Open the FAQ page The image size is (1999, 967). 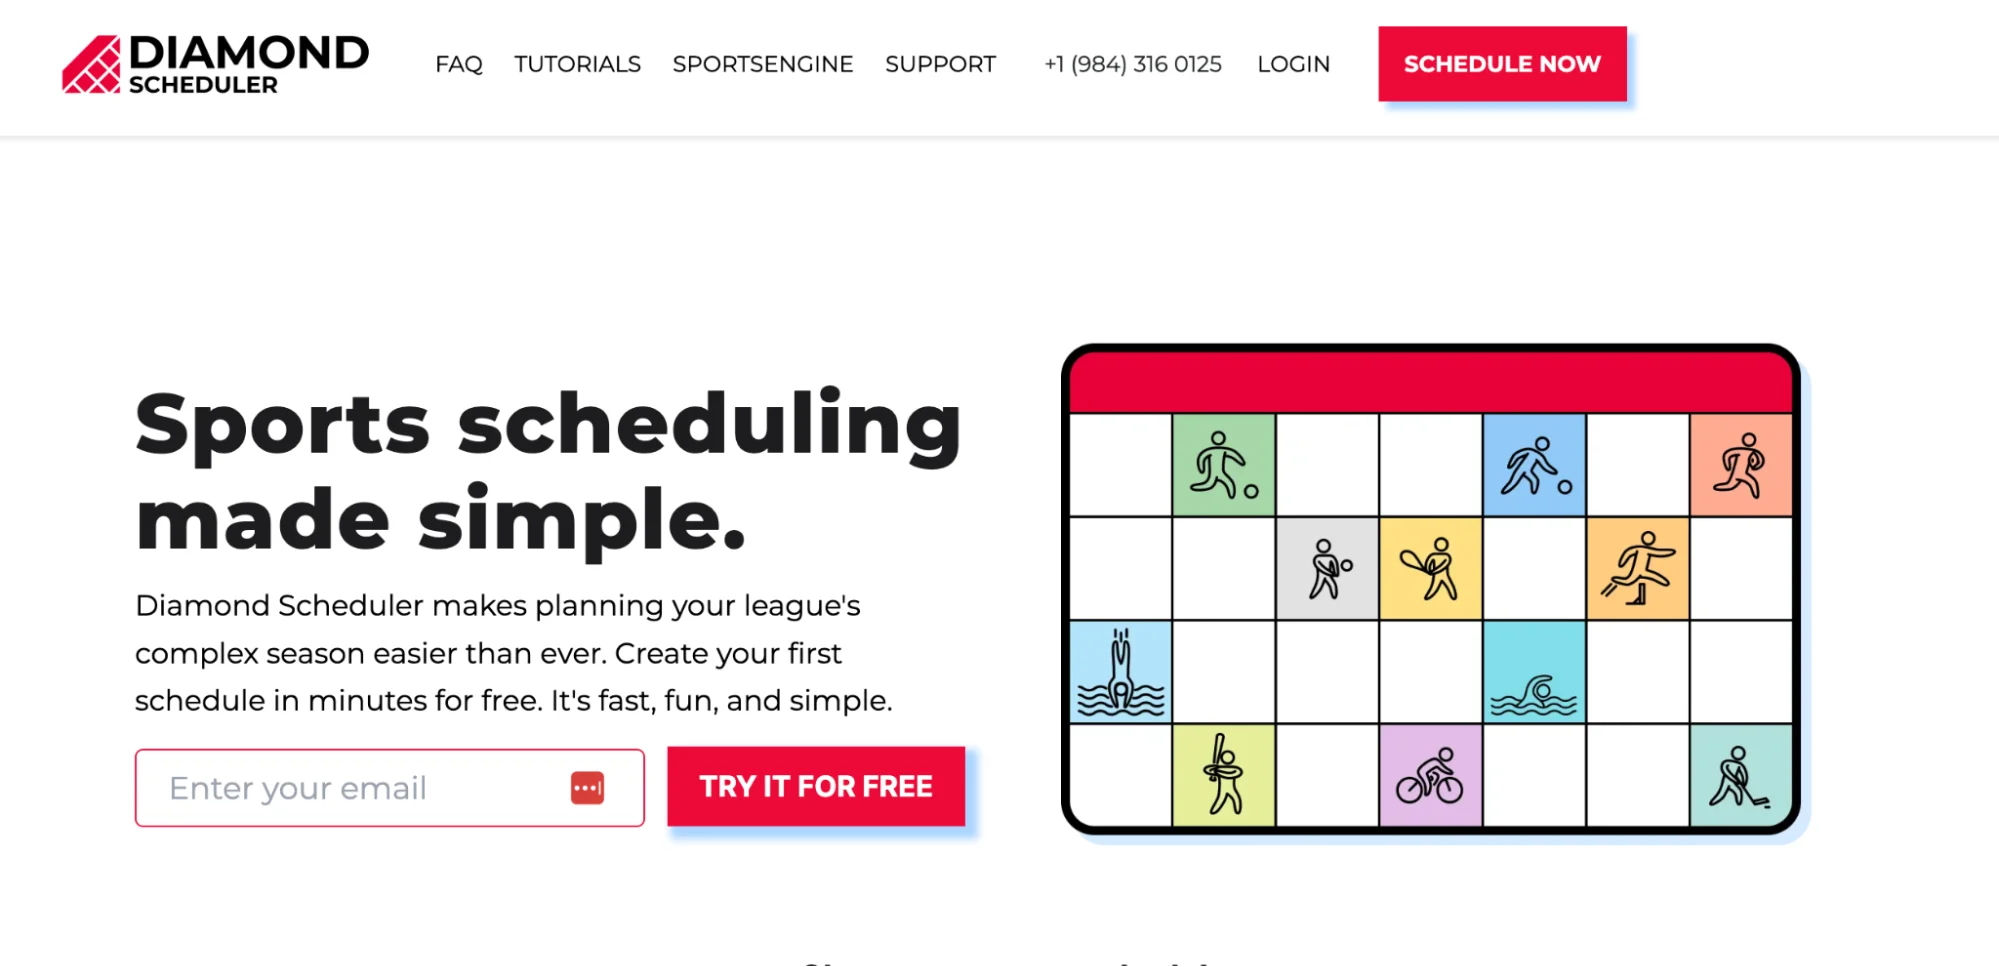pos(459,64)
